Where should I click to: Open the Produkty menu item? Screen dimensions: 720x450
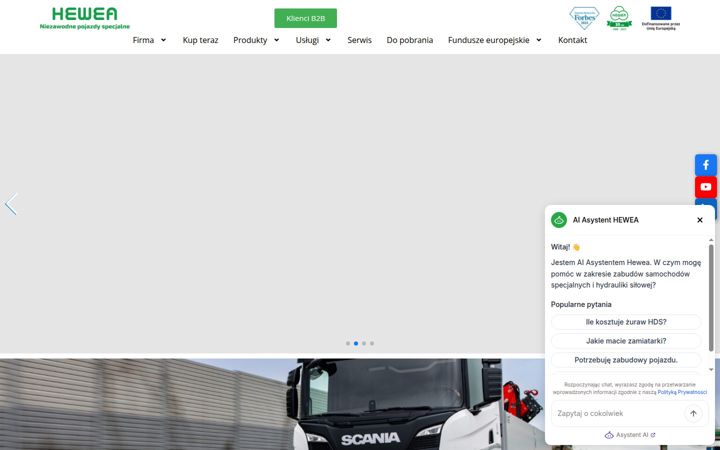[250, 40]
